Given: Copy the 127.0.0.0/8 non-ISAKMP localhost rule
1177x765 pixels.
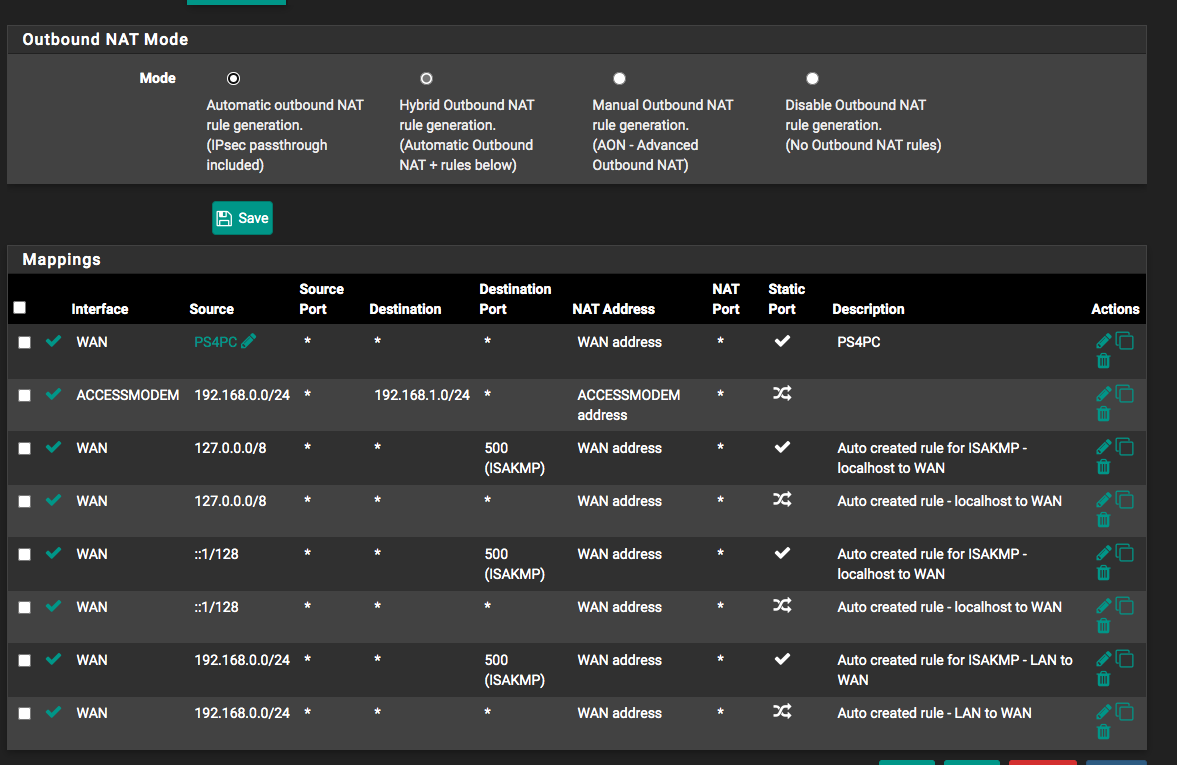Looking at the screenshot, I should click(x=1124, y=500).
